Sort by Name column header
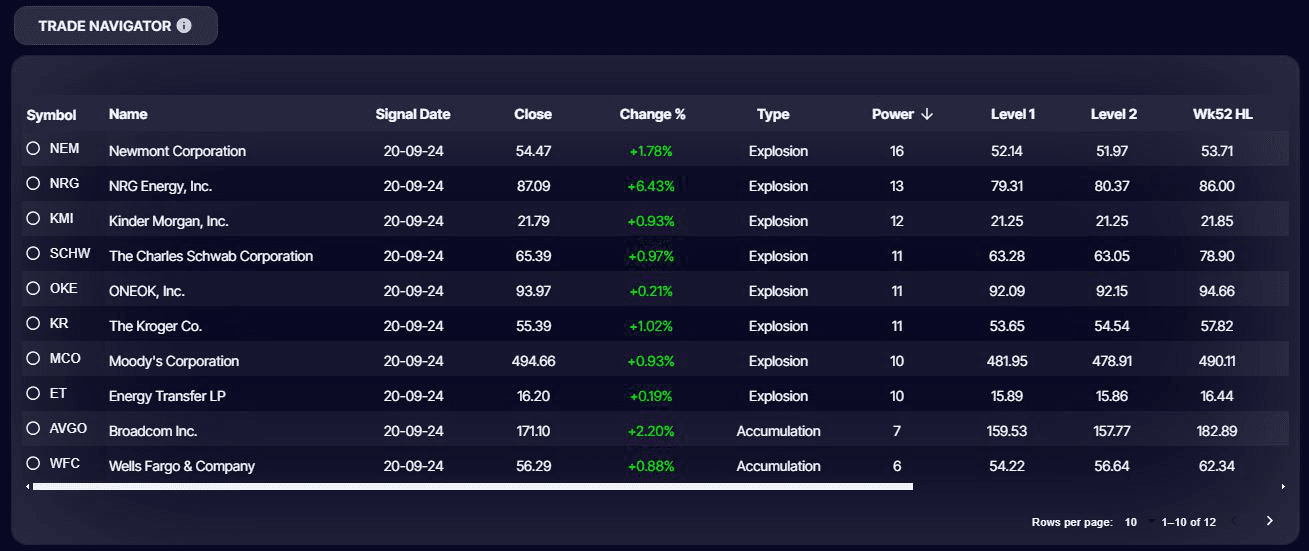This screenshot has width=1309, height=551. point(128,114)
